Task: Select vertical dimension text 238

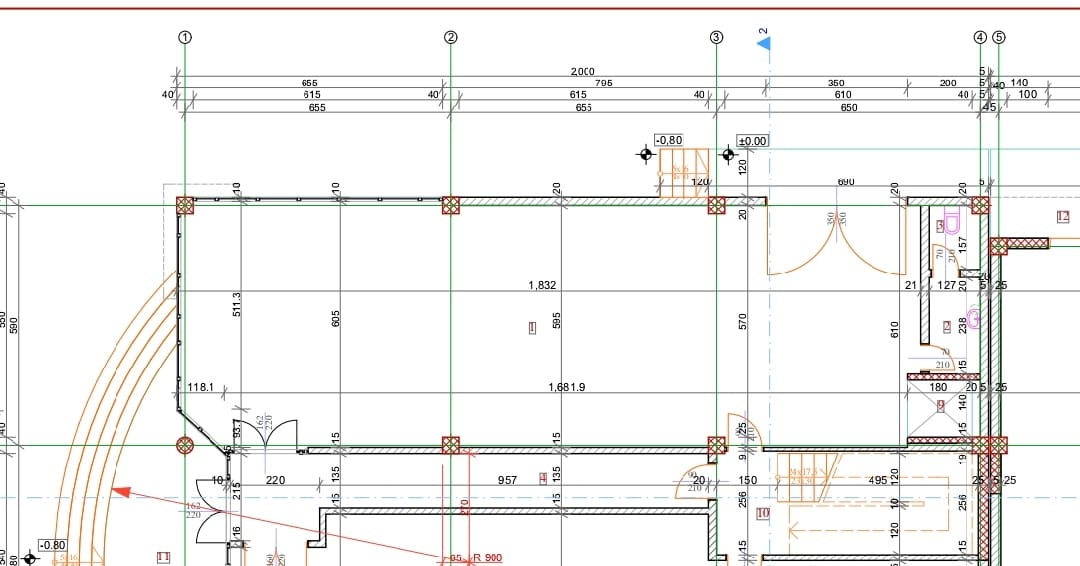Action: pos(962,325)
